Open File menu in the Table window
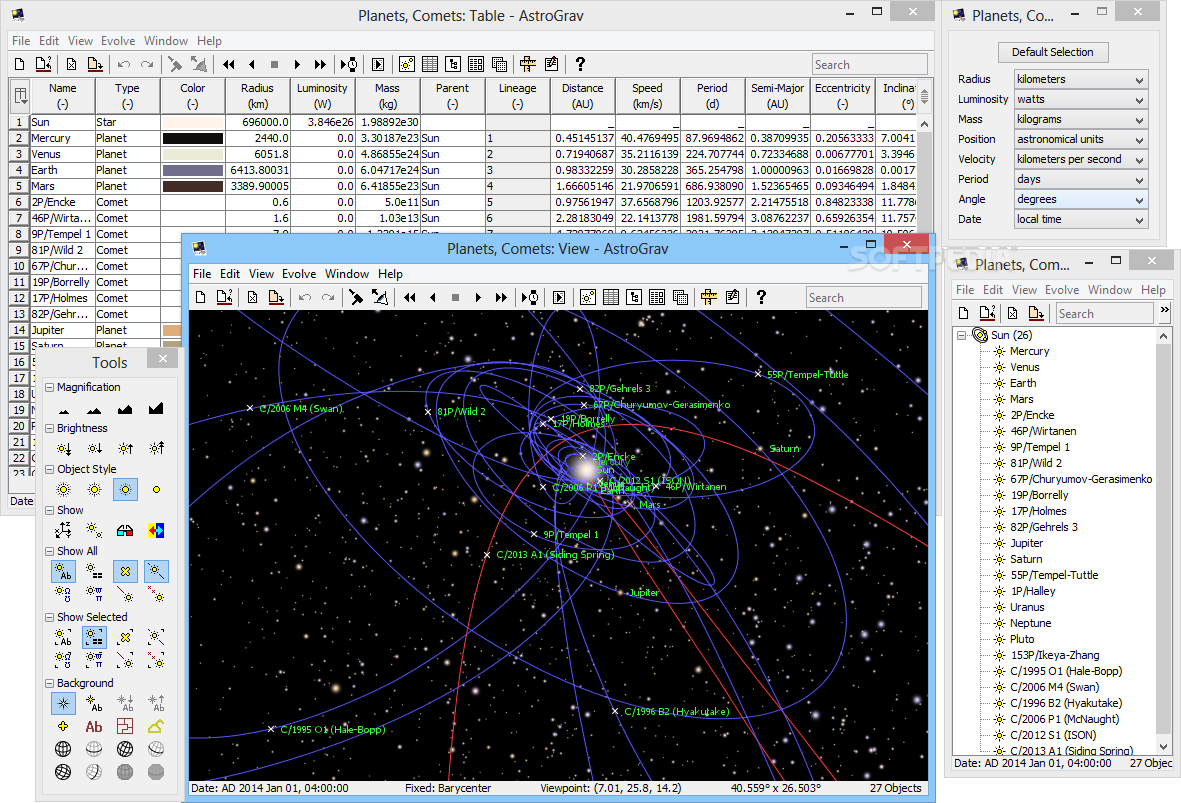Image resolution: width=1181 pixels, height=803 pixels. [x=21, y=41]
